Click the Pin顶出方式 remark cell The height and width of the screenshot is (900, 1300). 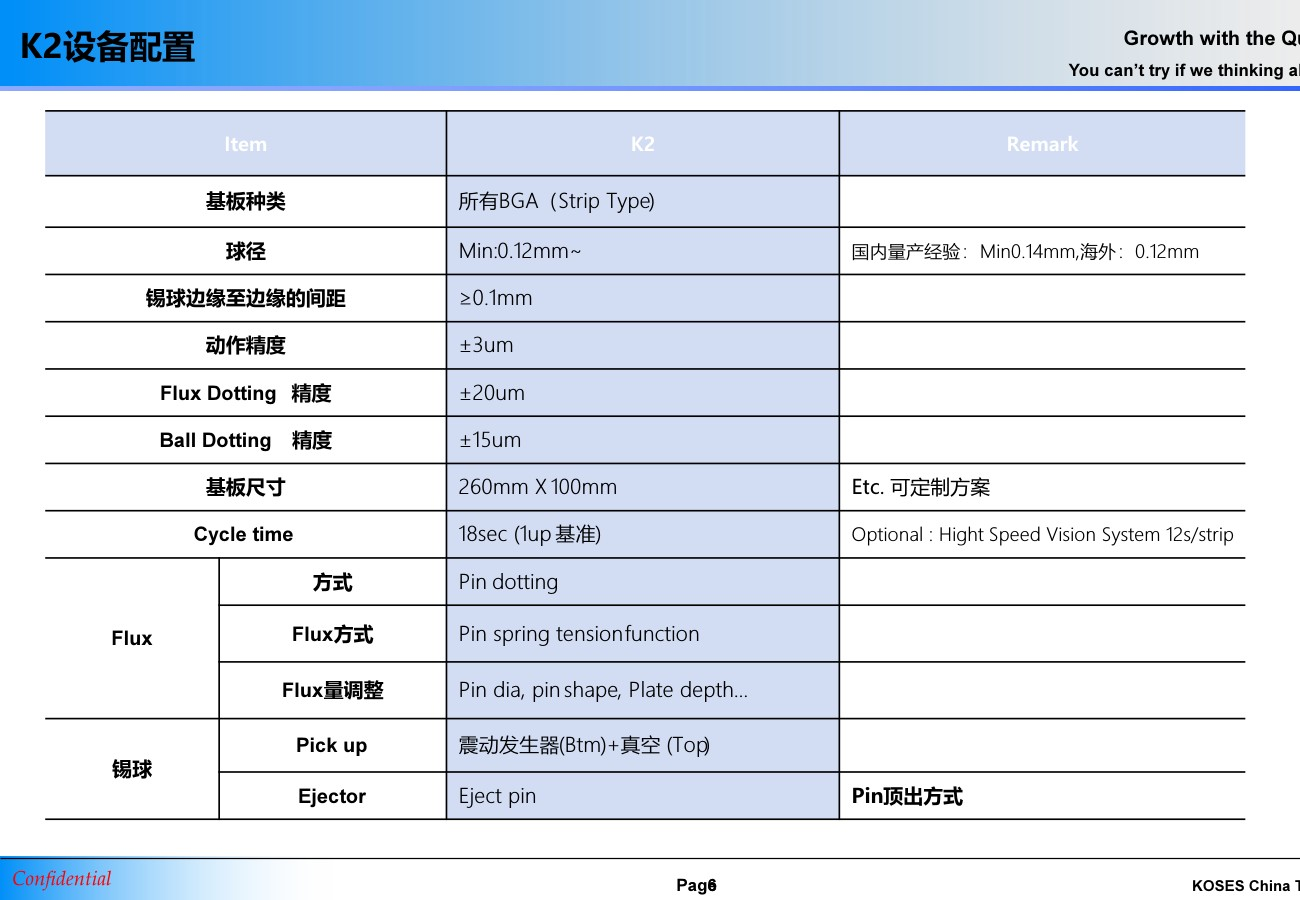(907, 797)
